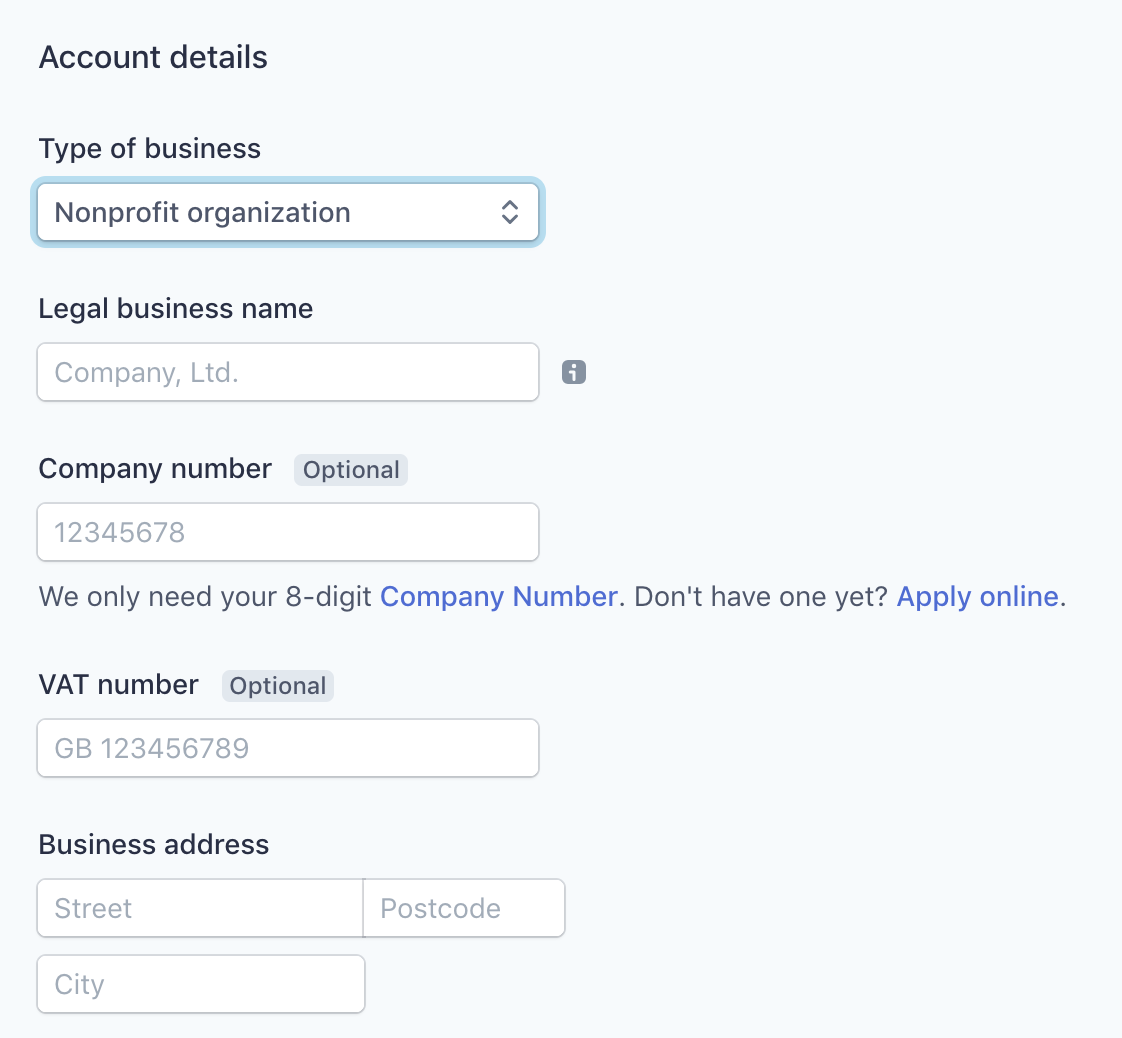Screen dimensions: 1122x1038
Task: Click the Type of business label
Action: coord(150,149)
